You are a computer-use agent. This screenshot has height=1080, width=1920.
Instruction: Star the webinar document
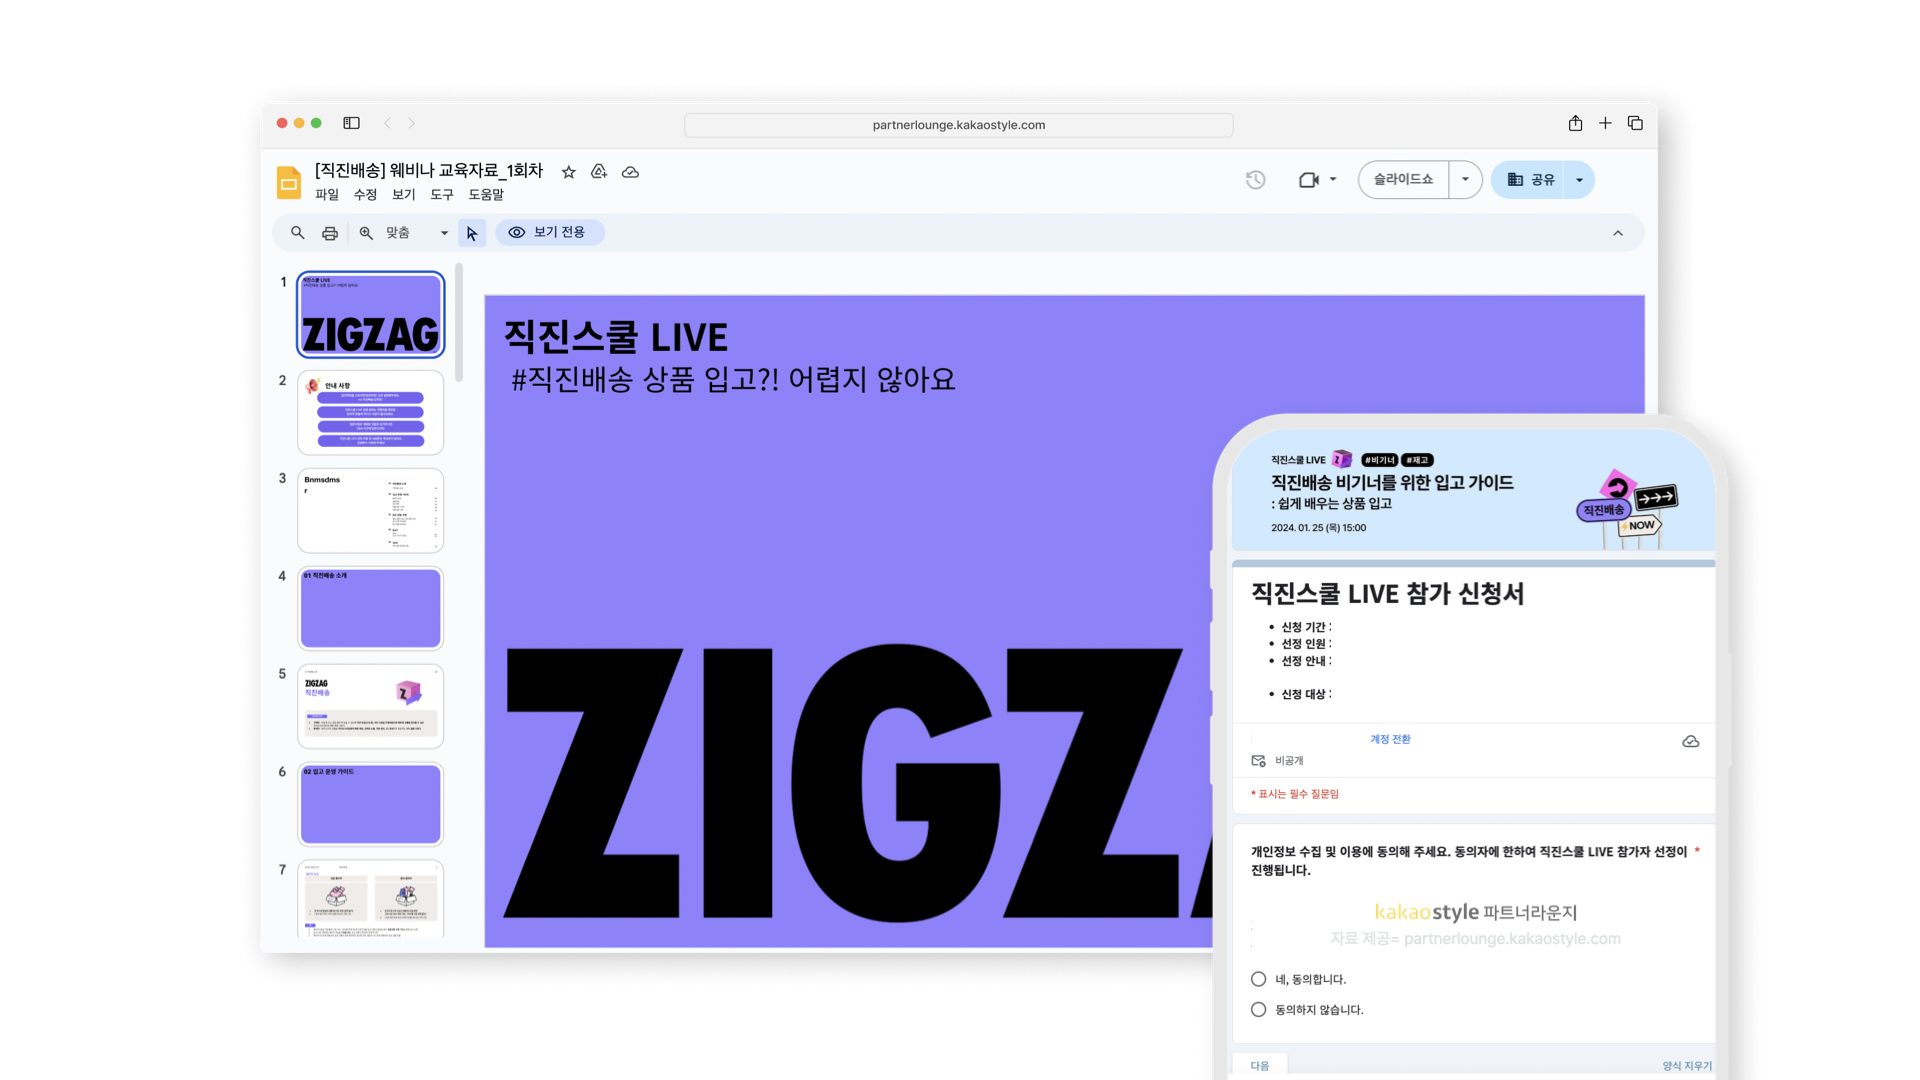point(569,172)
